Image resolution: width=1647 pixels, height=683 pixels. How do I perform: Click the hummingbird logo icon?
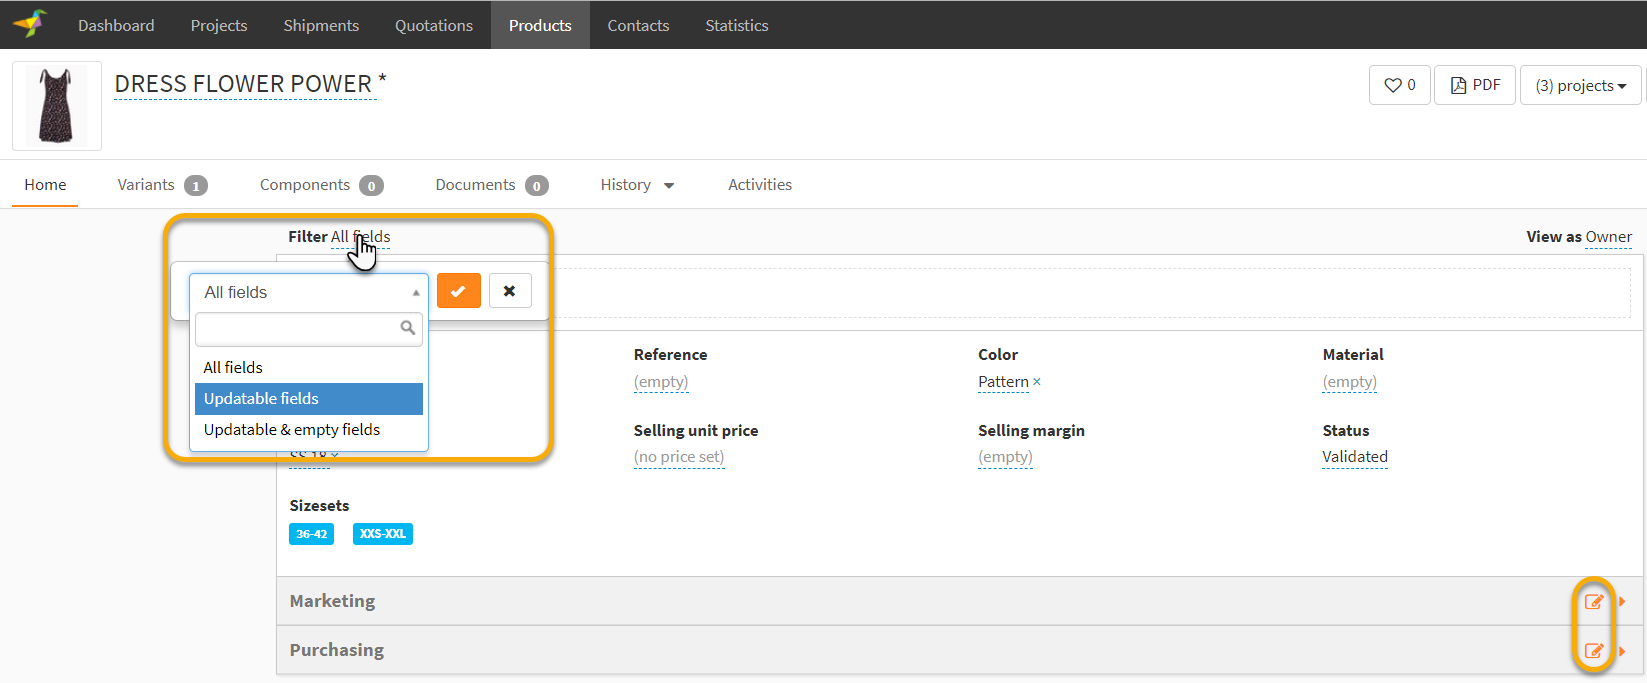tap(30, 24)
